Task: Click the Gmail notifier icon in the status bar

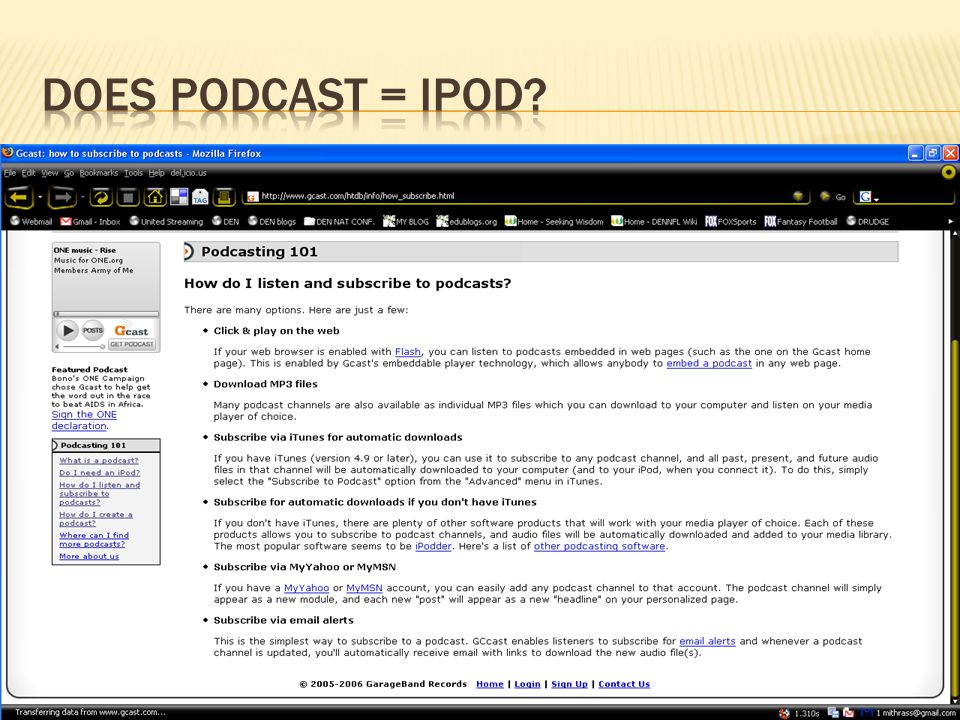Action: (x=849, y=713)
